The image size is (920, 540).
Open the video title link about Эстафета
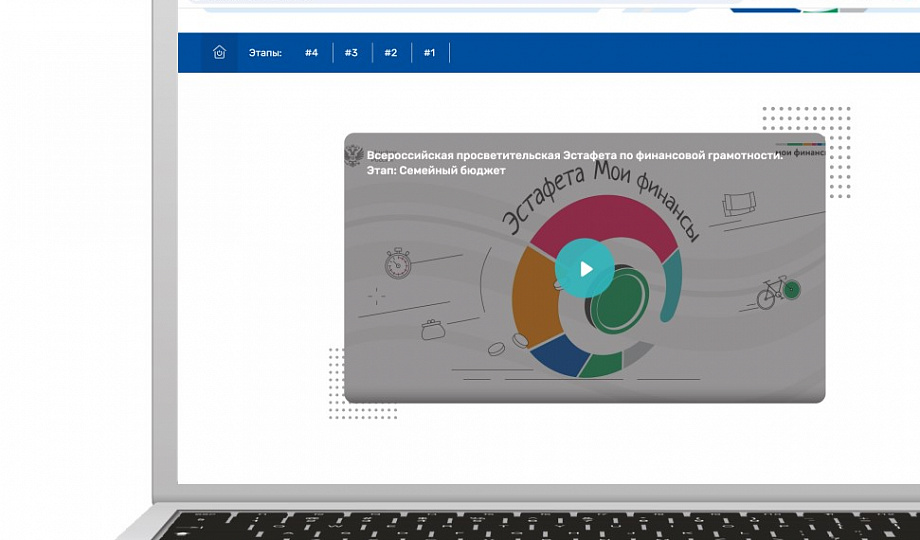tap(574, 155)
